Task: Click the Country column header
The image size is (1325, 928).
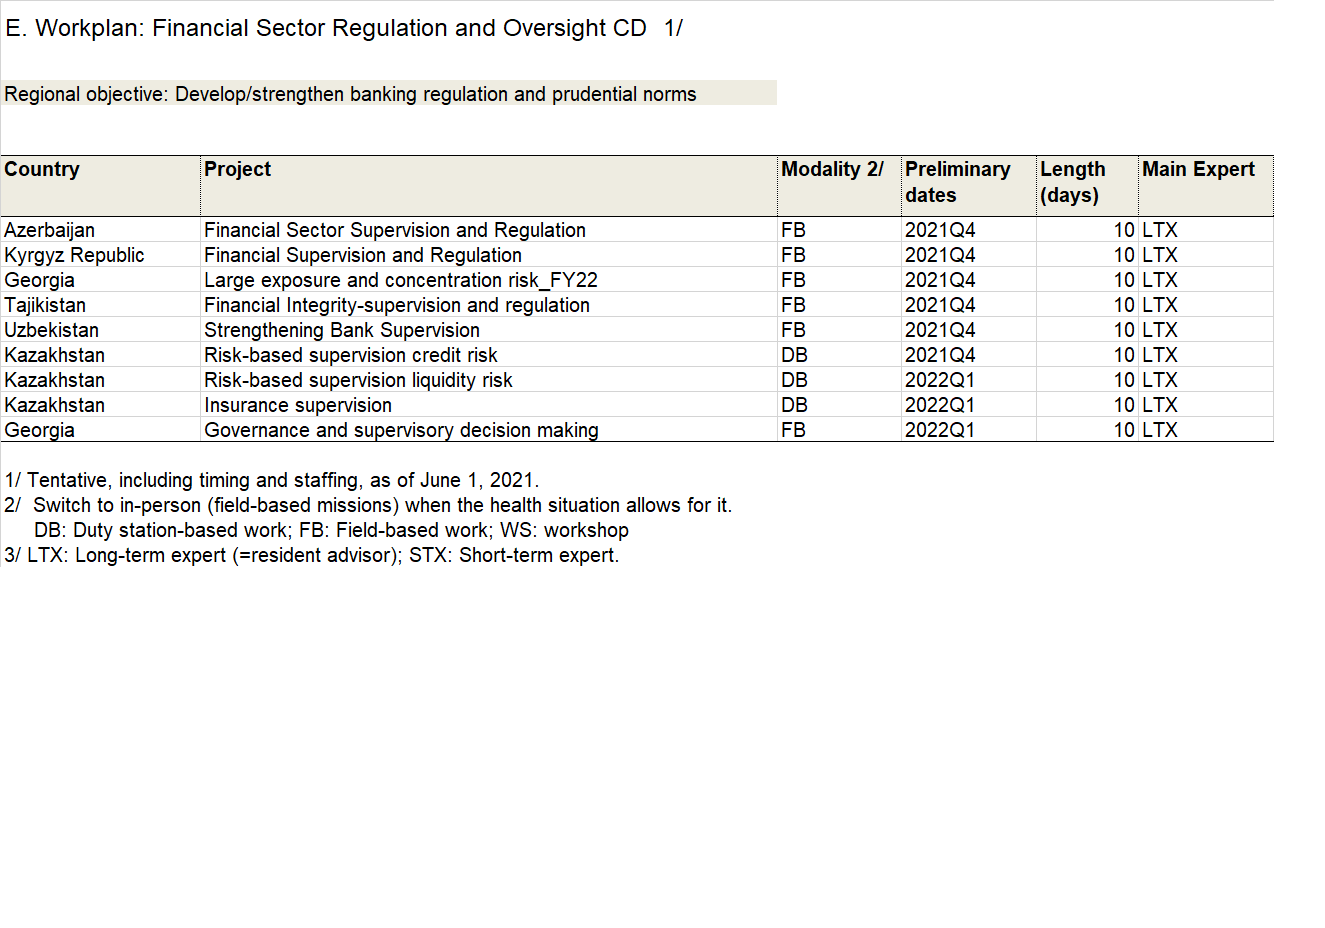Action: pyautogui.click(x=42, y=170)
